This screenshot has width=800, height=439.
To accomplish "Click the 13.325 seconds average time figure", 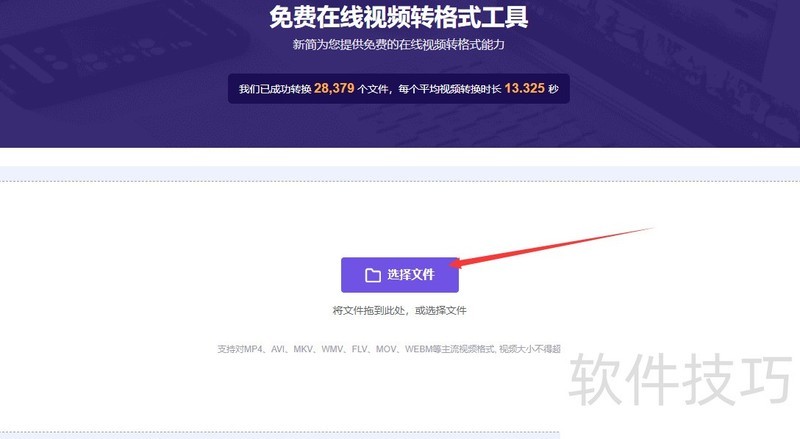I will (x=525, y=88).
